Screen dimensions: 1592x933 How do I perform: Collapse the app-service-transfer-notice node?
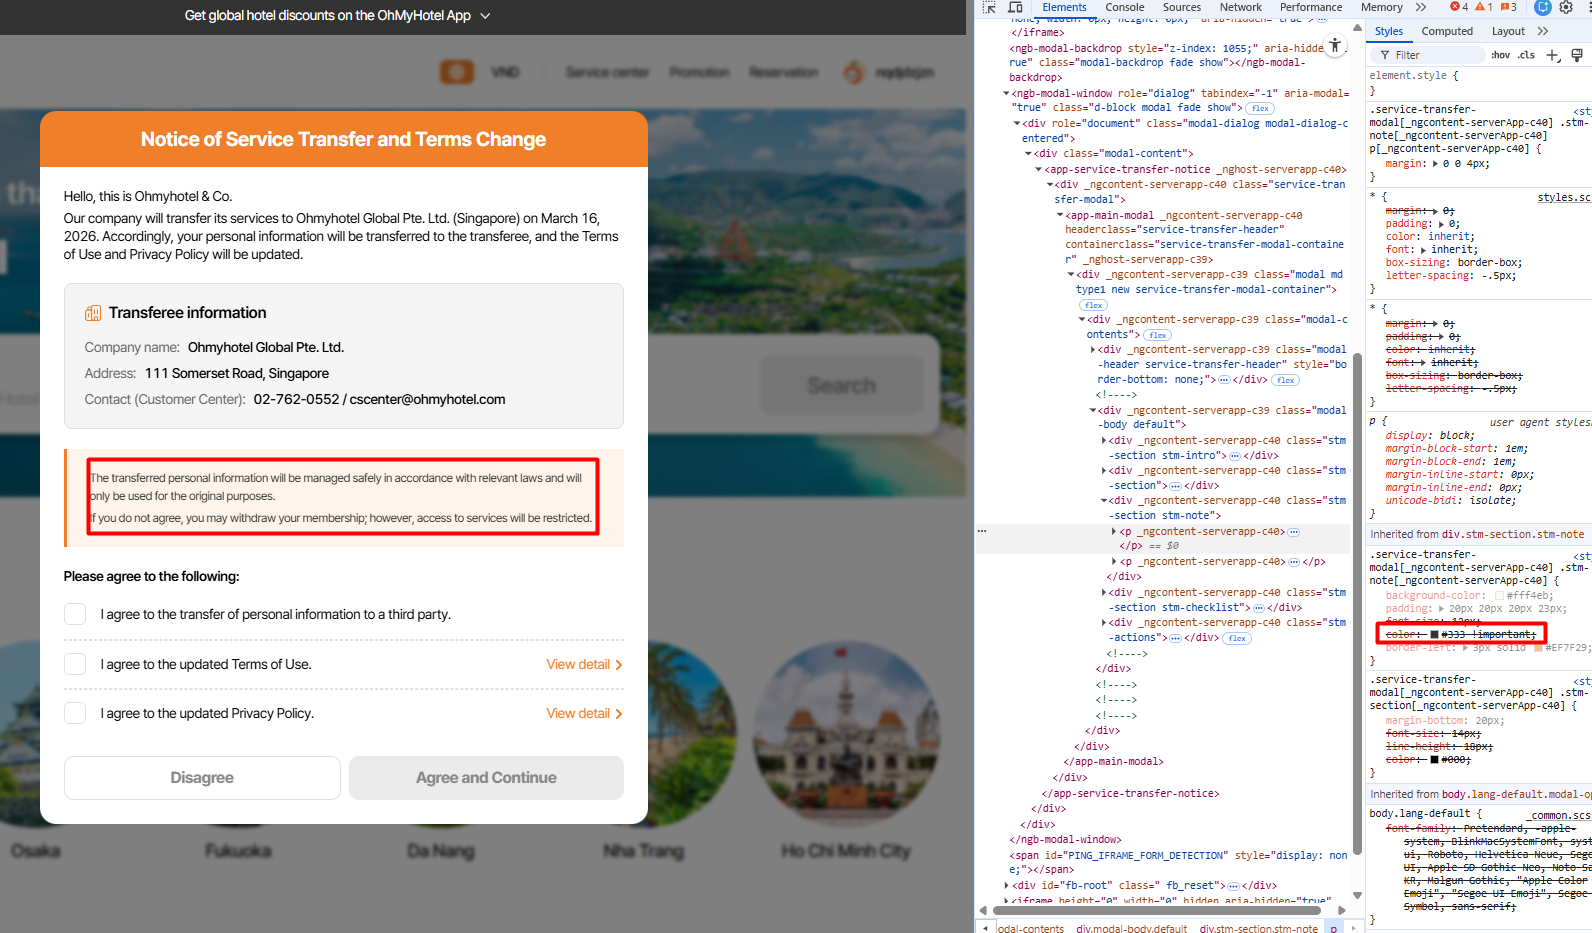(x=1039, y=170)
